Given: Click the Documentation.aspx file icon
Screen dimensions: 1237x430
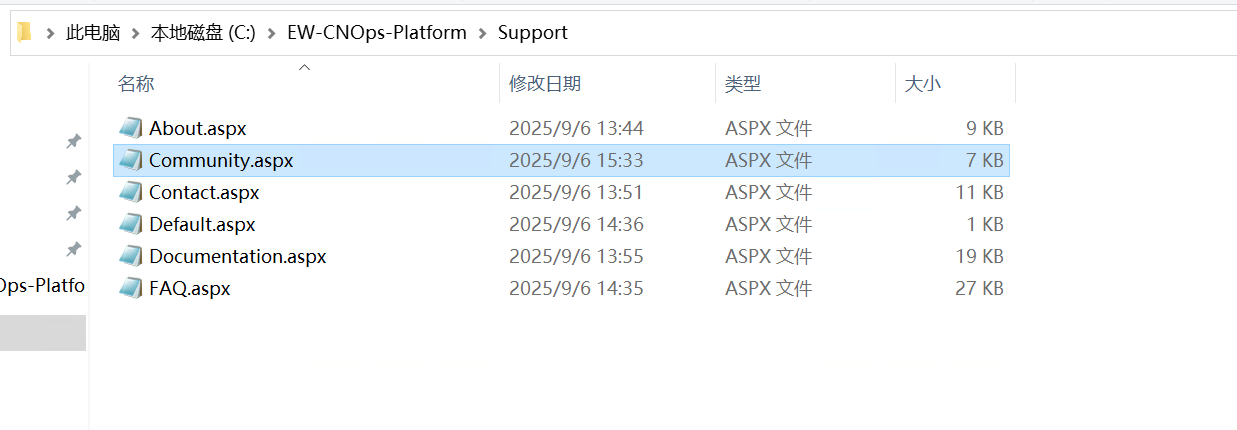Looking at the screenshot, I should point(131,256).
